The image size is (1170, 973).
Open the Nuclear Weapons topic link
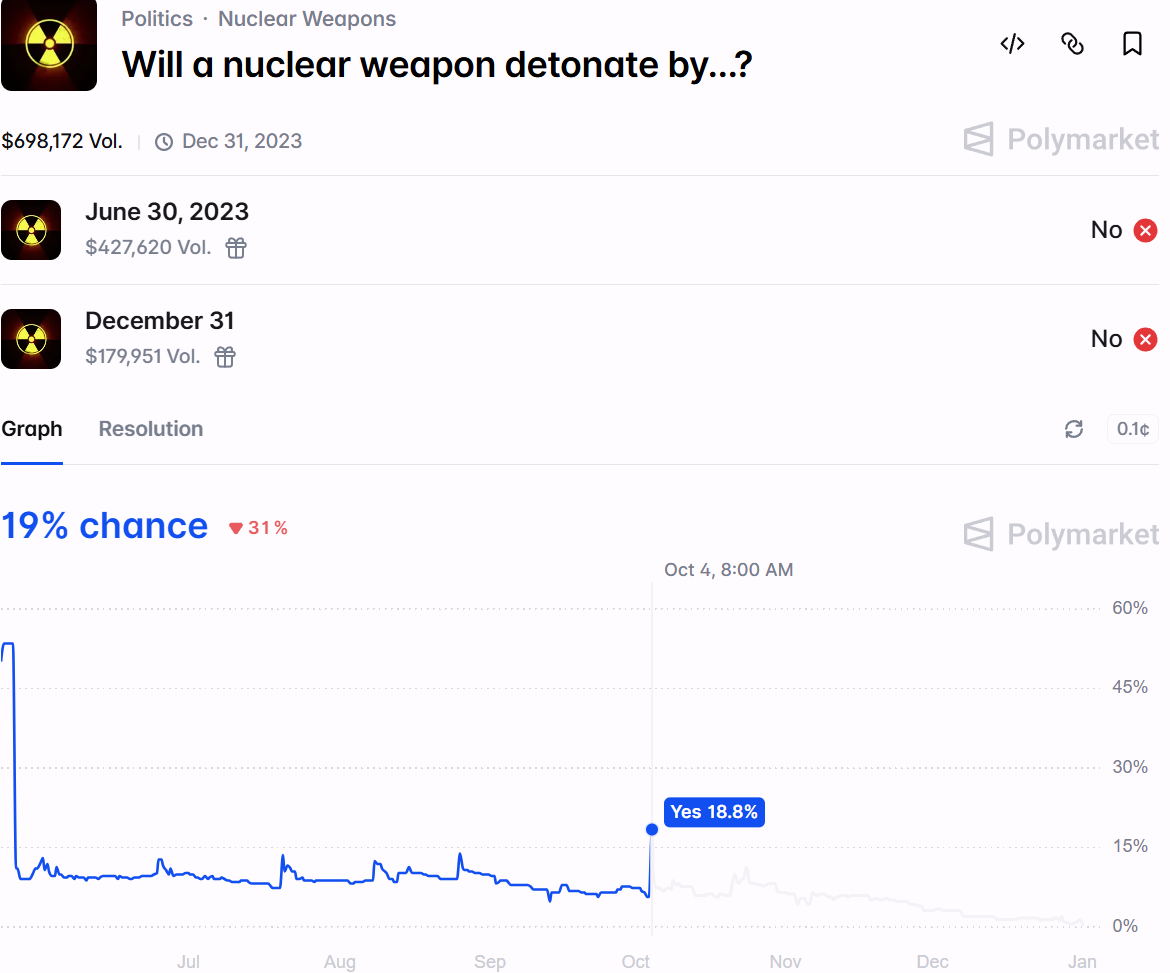[x=306, y=18]
